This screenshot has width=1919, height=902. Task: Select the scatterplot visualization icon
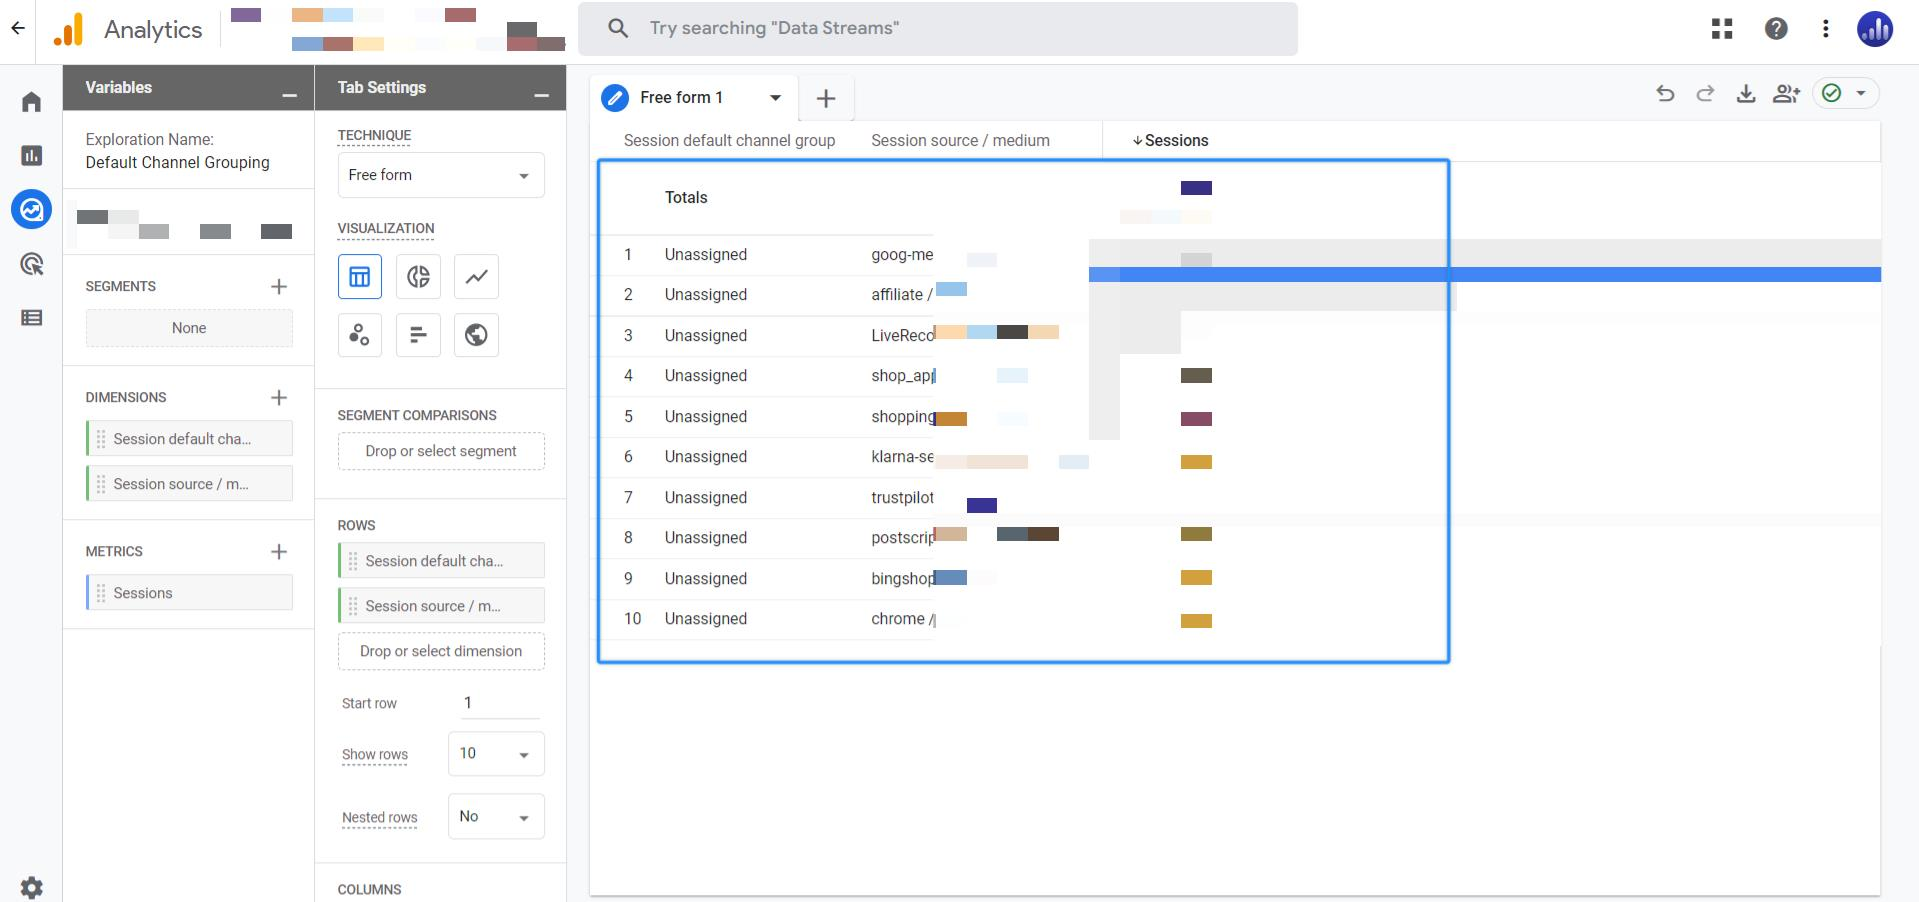tap(360, 335)
